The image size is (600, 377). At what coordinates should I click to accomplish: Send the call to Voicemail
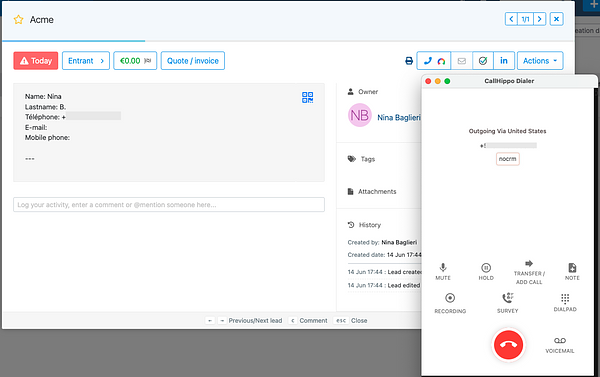(x=560, y=345)
